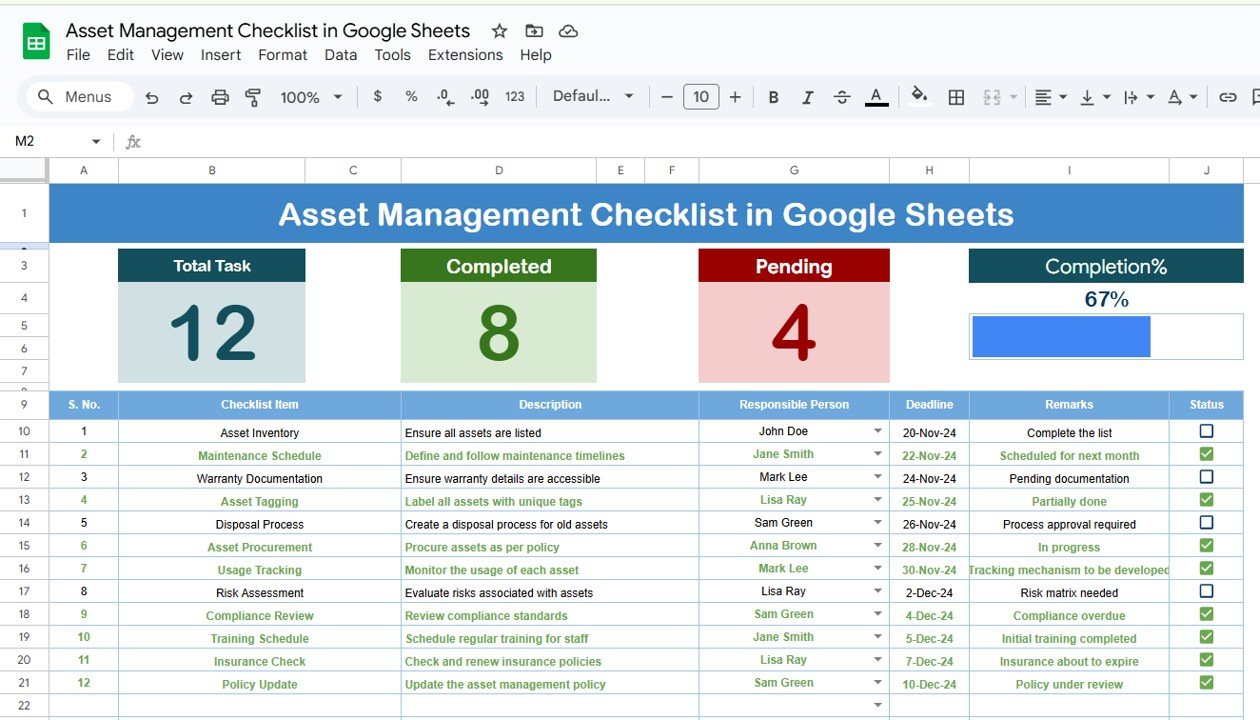This screenshot has height=720, width=1260.
Task: Uncheck the Usage Tracking status box
Action: (x=1206, y=568)
